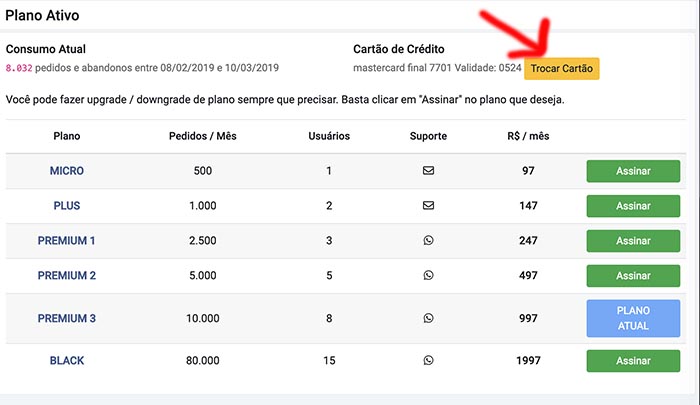Open the PREMIUM 3 plan link

coord(67,318)
